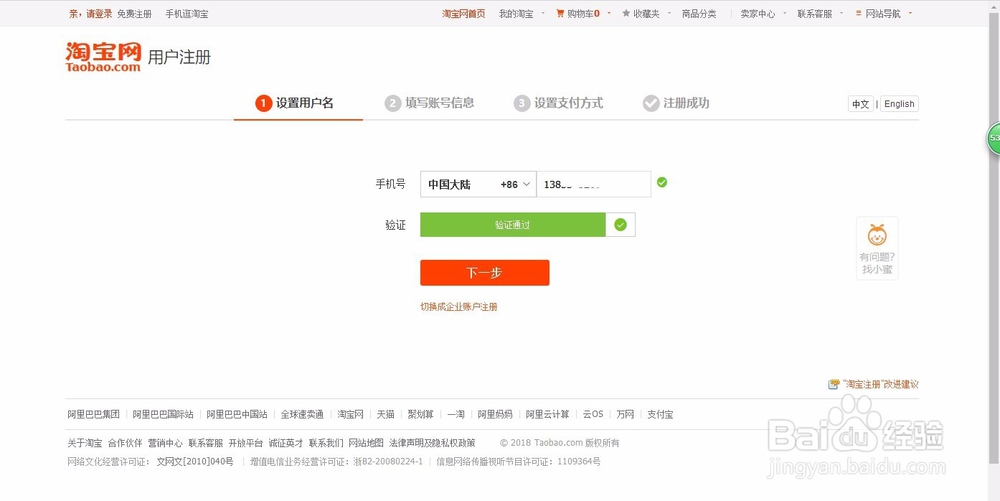
Task: Open 阿里妈妈 footer link
Action: coord(496,414)
